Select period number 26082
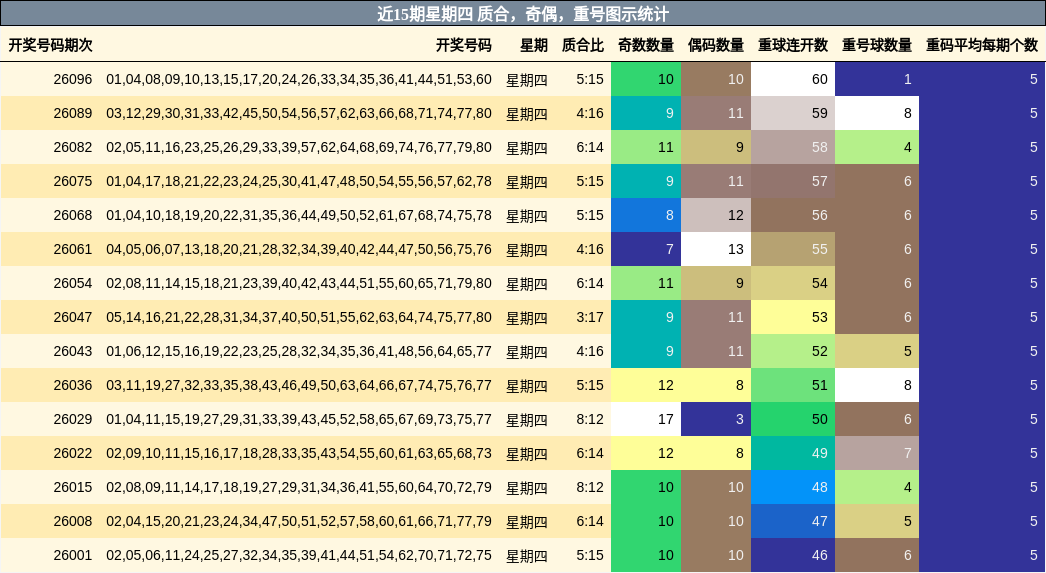Image resolution: width=1046 pixels, height=573 pixels. [73, 147]
